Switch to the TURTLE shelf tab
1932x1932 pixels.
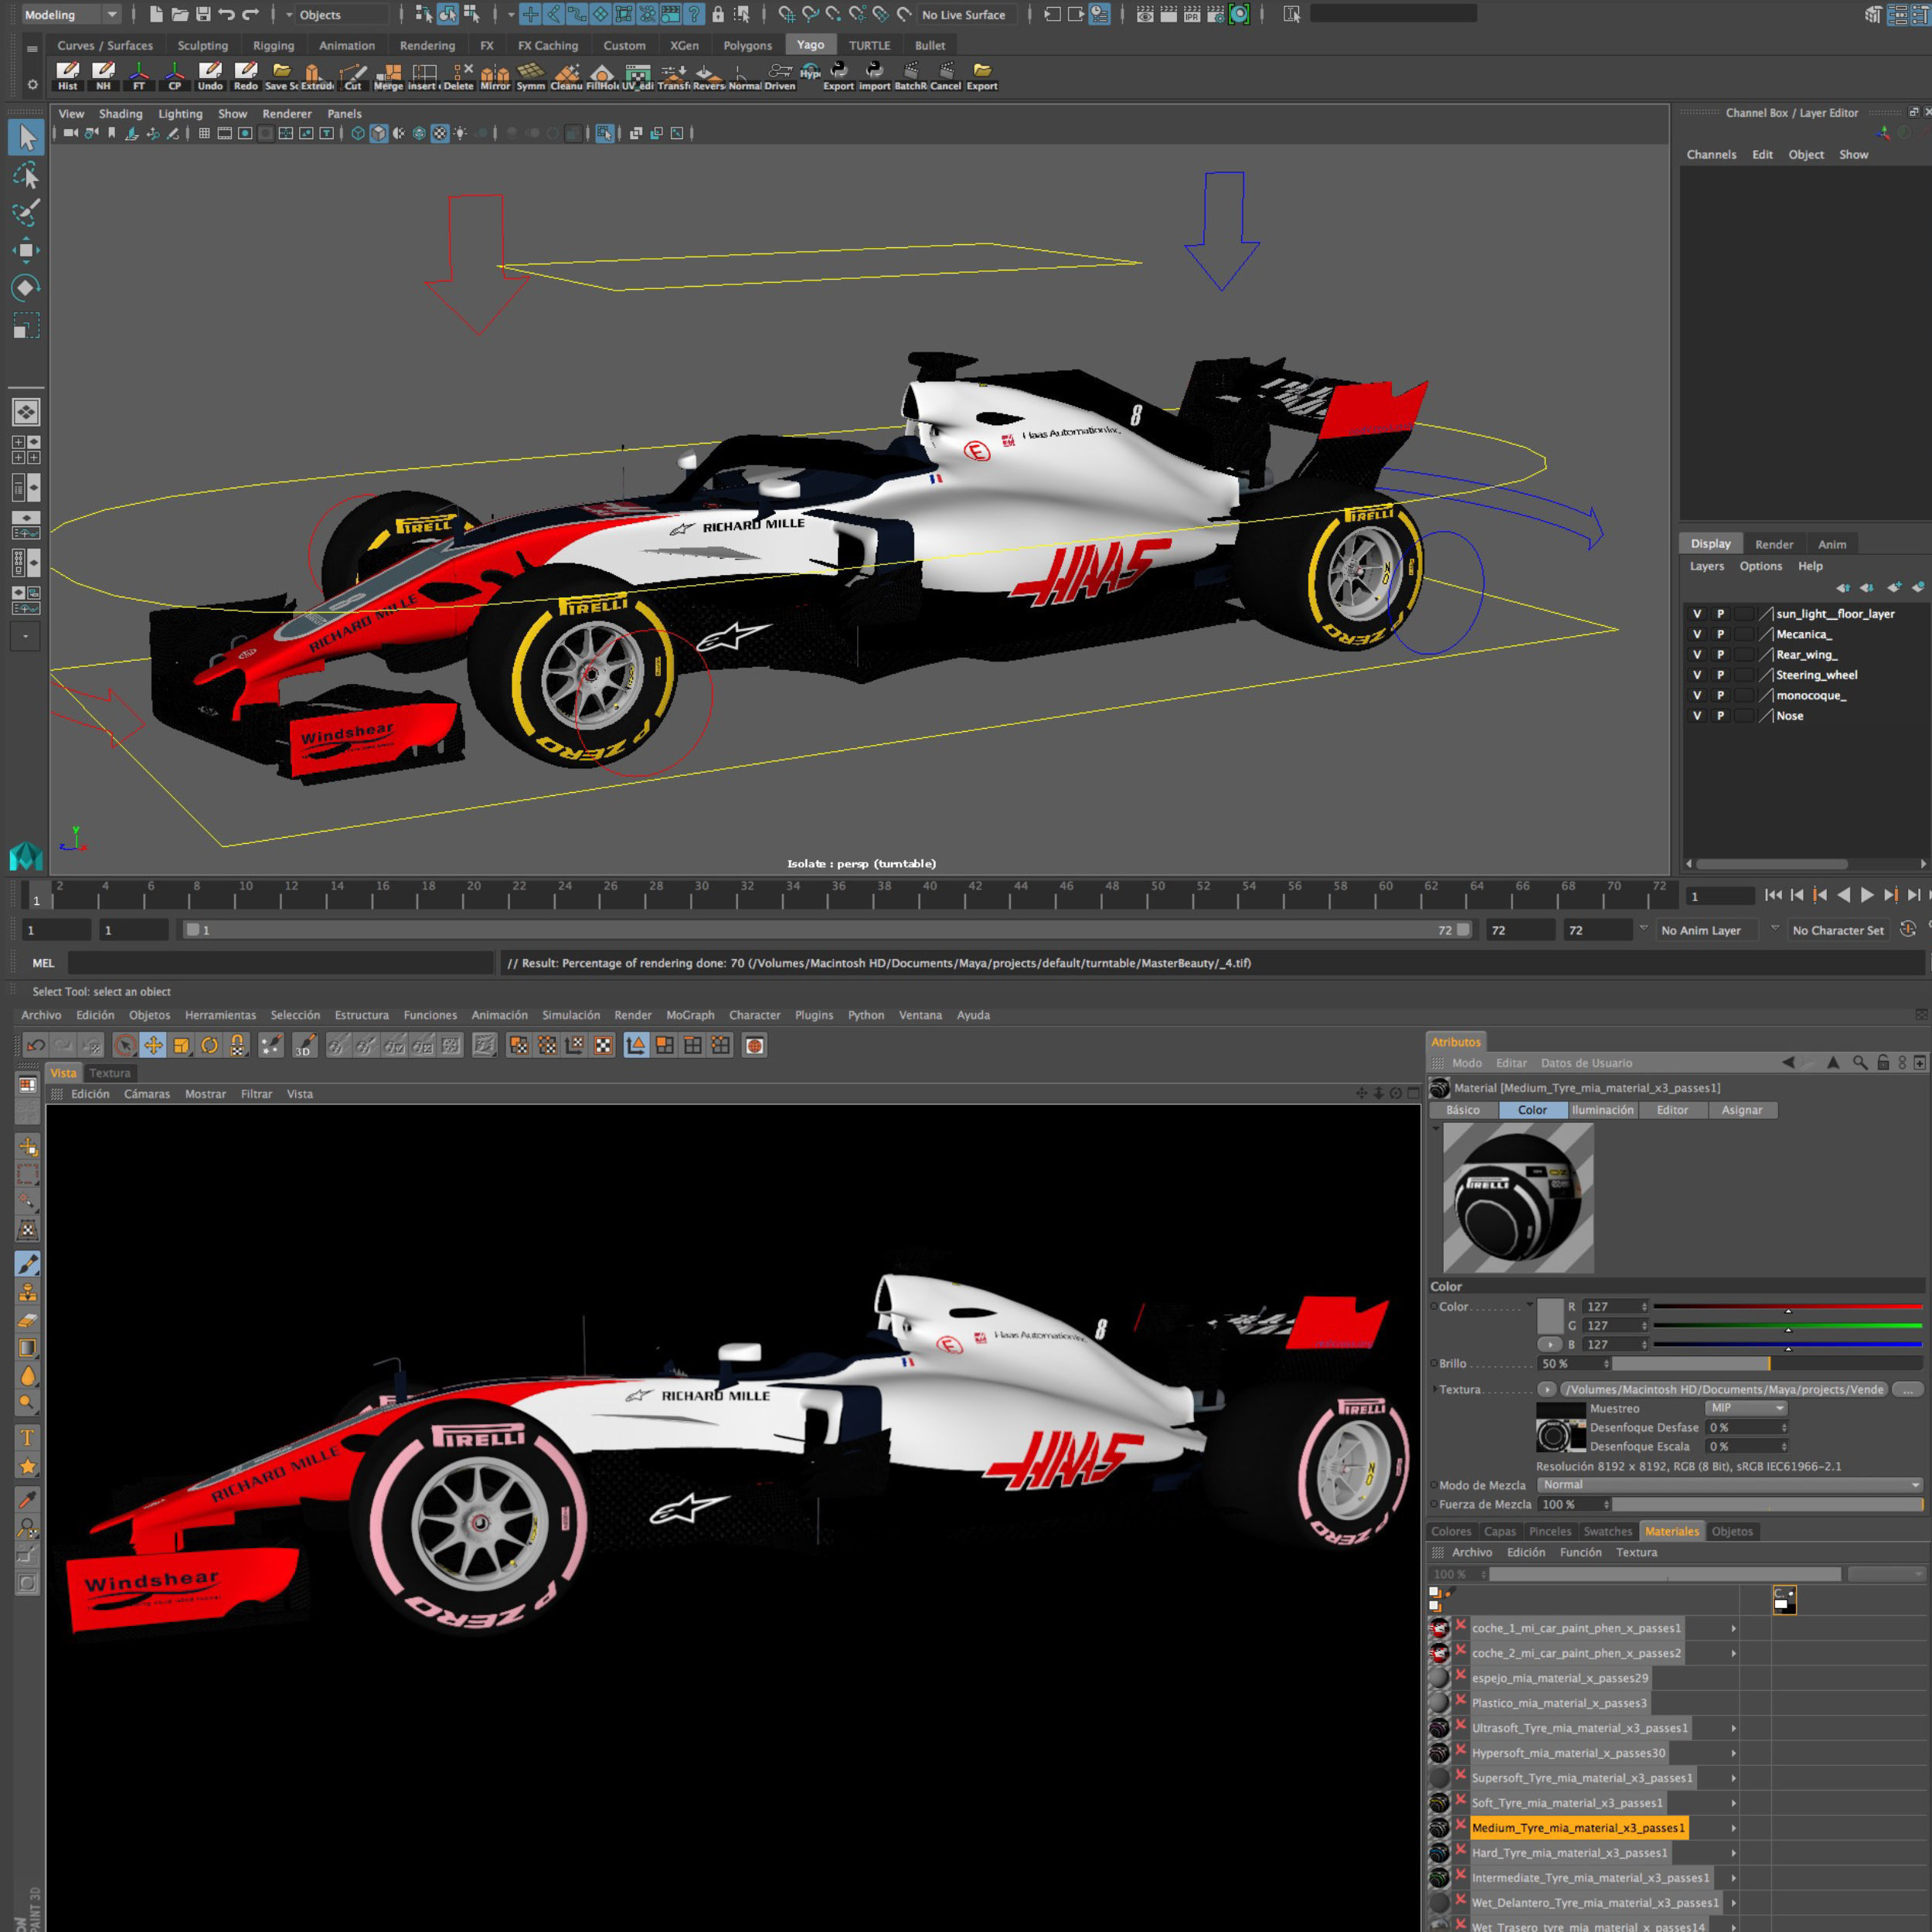click(869, 45)
